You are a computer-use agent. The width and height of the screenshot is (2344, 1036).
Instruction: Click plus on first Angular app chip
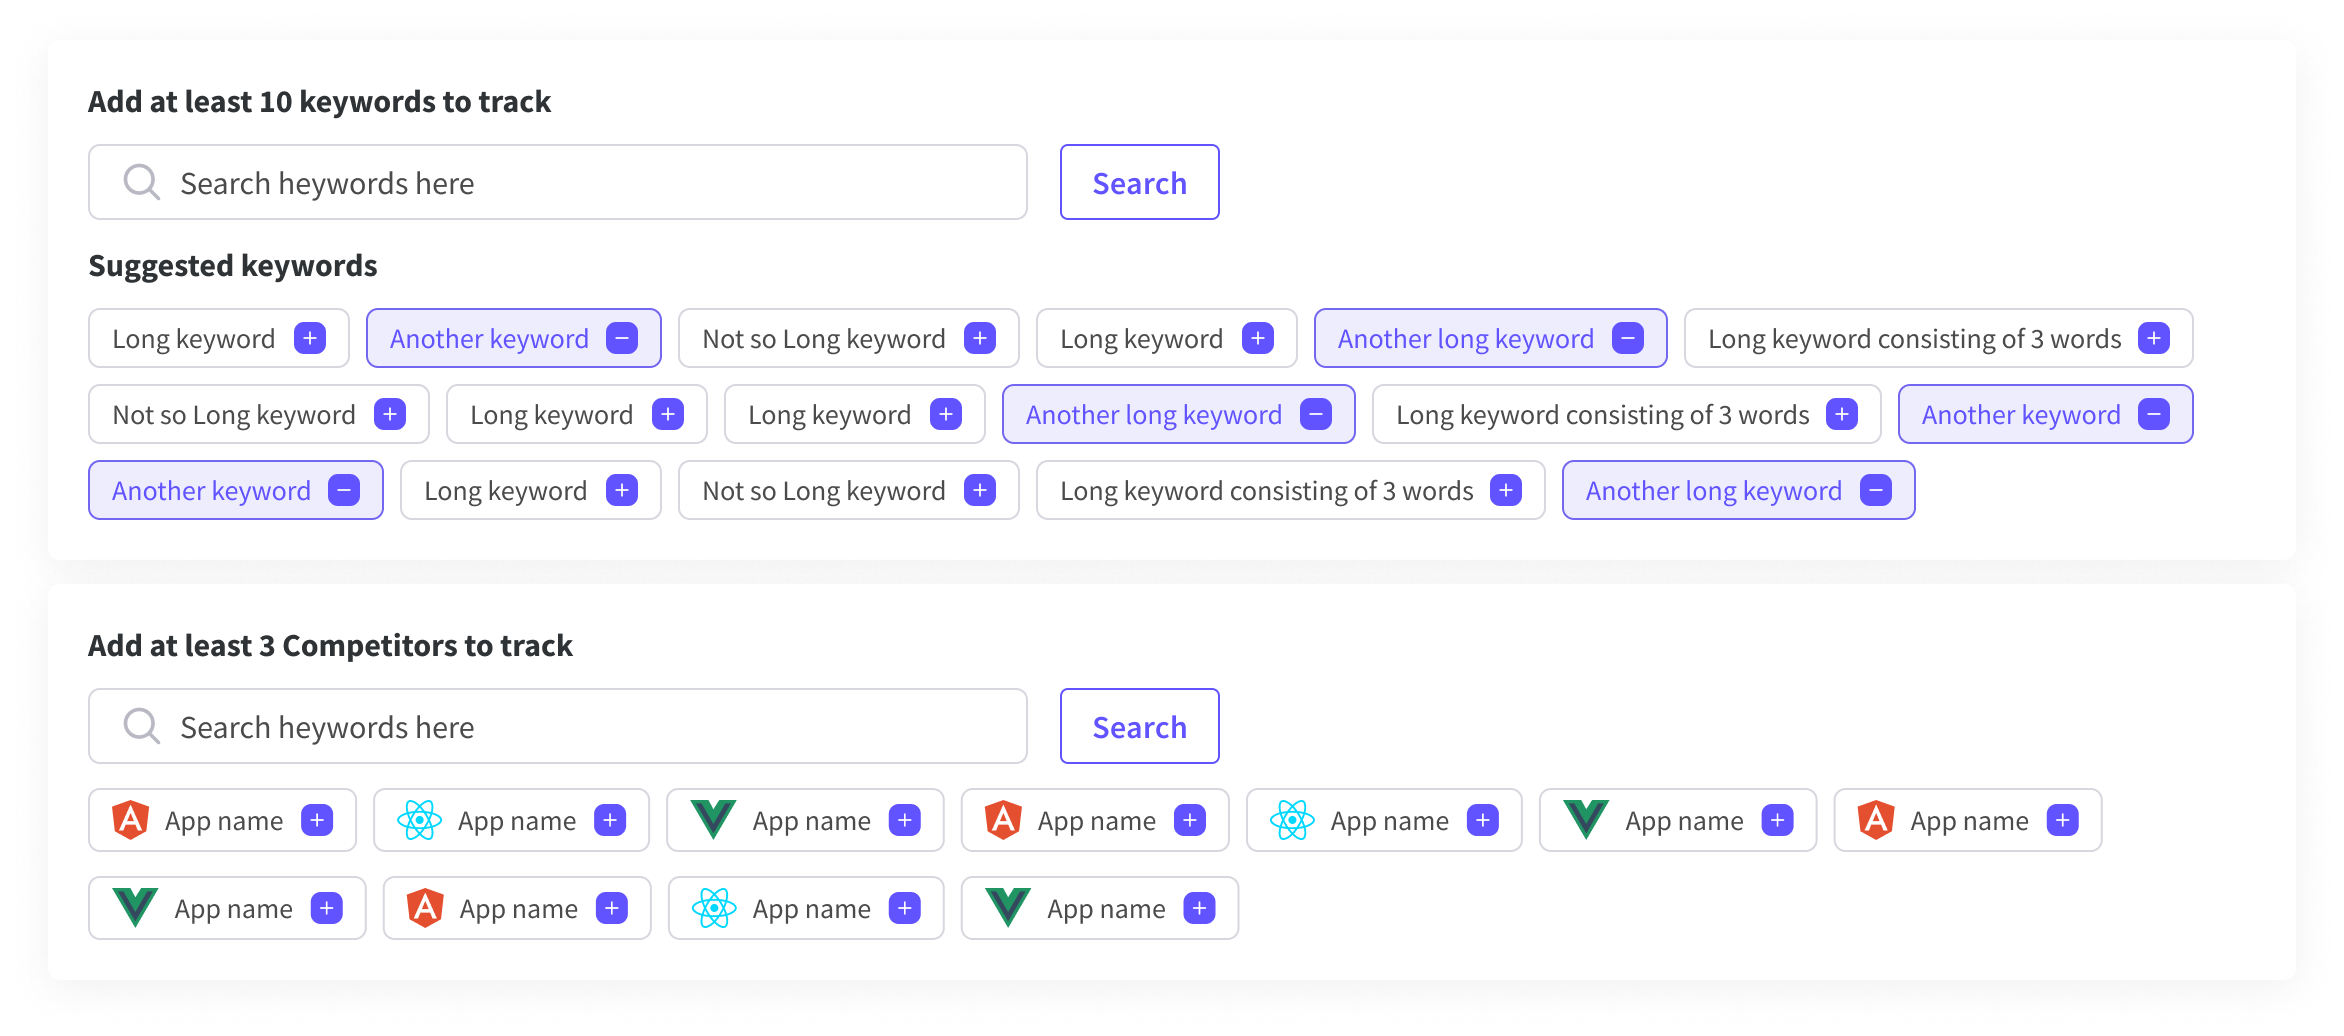317,821
